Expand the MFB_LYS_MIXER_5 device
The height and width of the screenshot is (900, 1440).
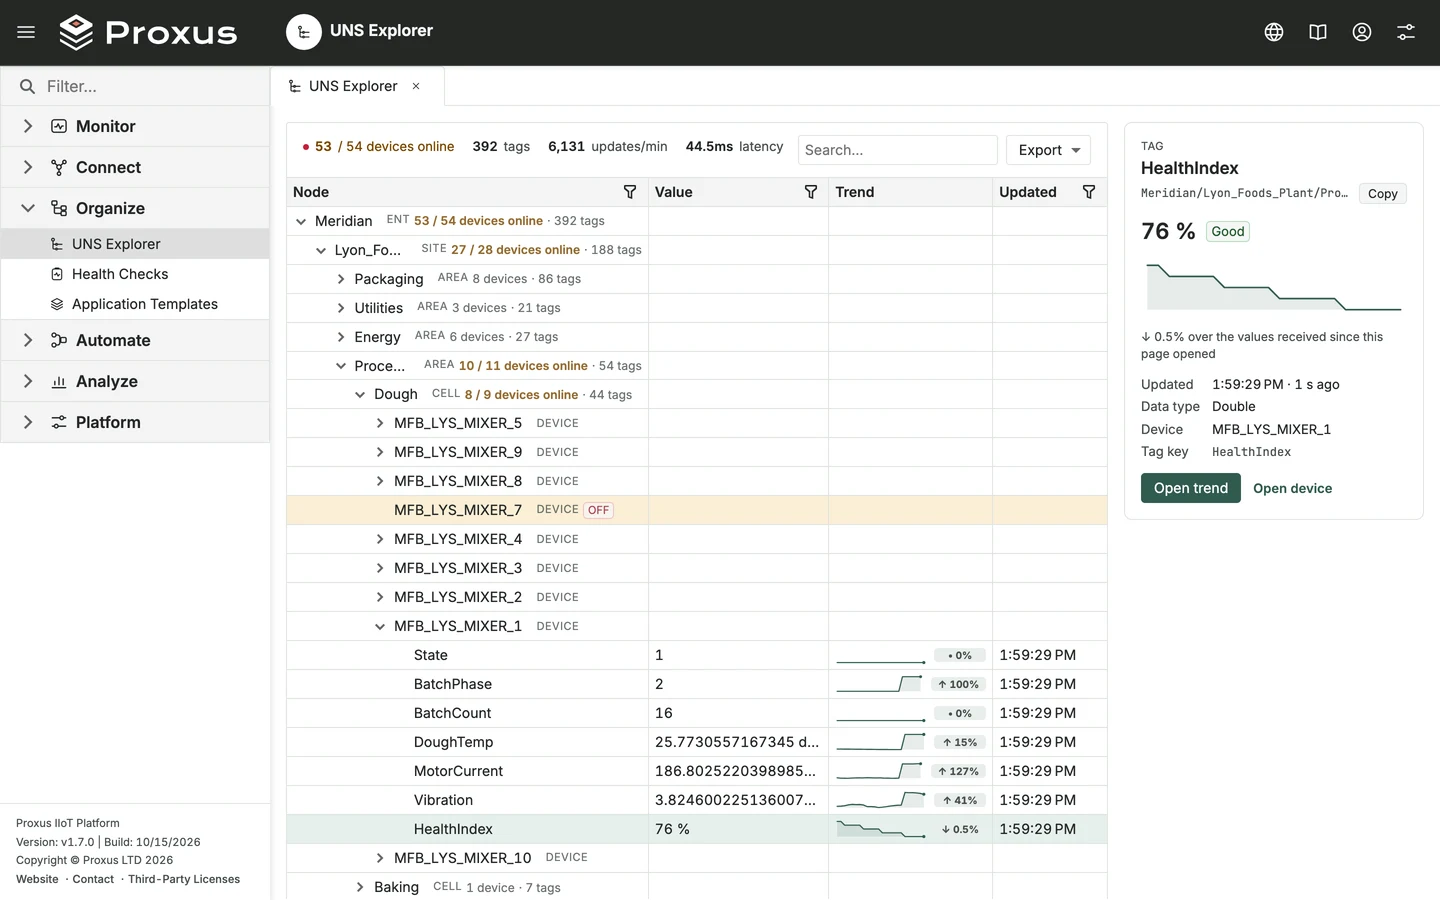pos(380,424)
